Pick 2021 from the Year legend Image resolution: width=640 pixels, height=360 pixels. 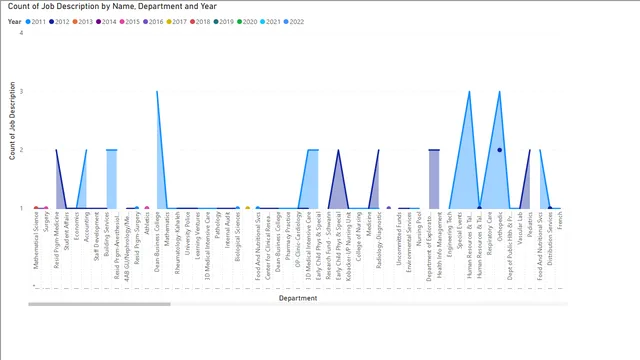click(x=270, y=22)
